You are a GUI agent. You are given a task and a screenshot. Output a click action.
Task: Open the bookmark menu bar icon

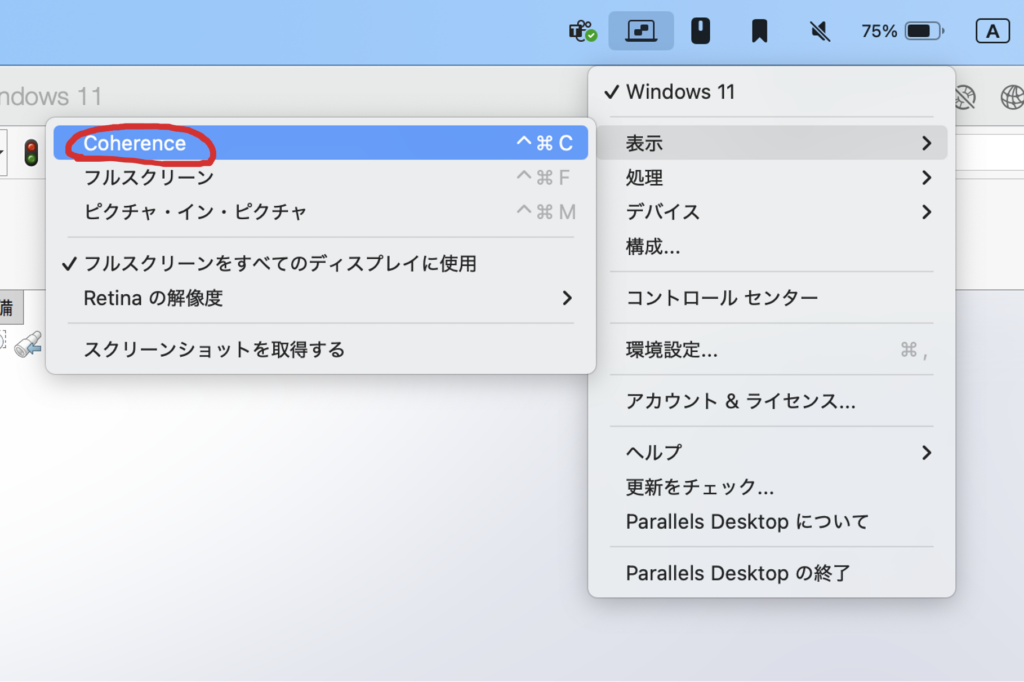point(759,31)
